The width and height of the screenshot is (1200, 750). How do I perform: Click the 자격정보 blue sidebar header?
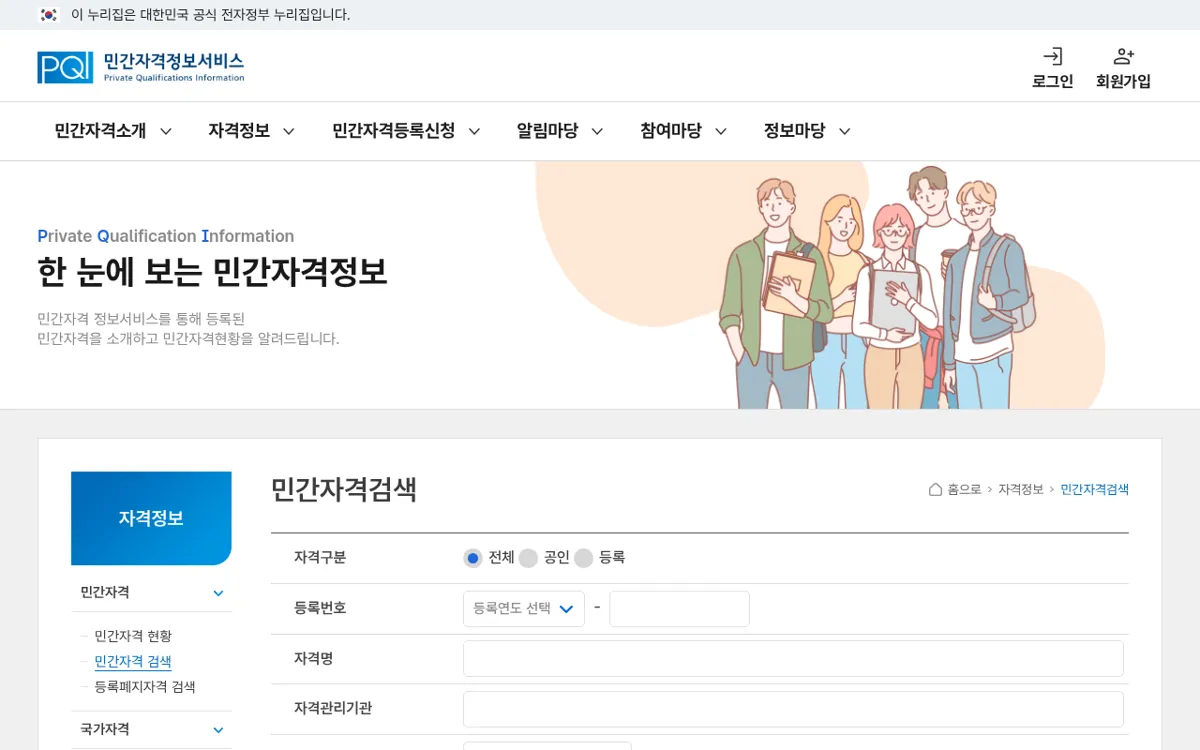pyautogui.click(x=151, y=518)
